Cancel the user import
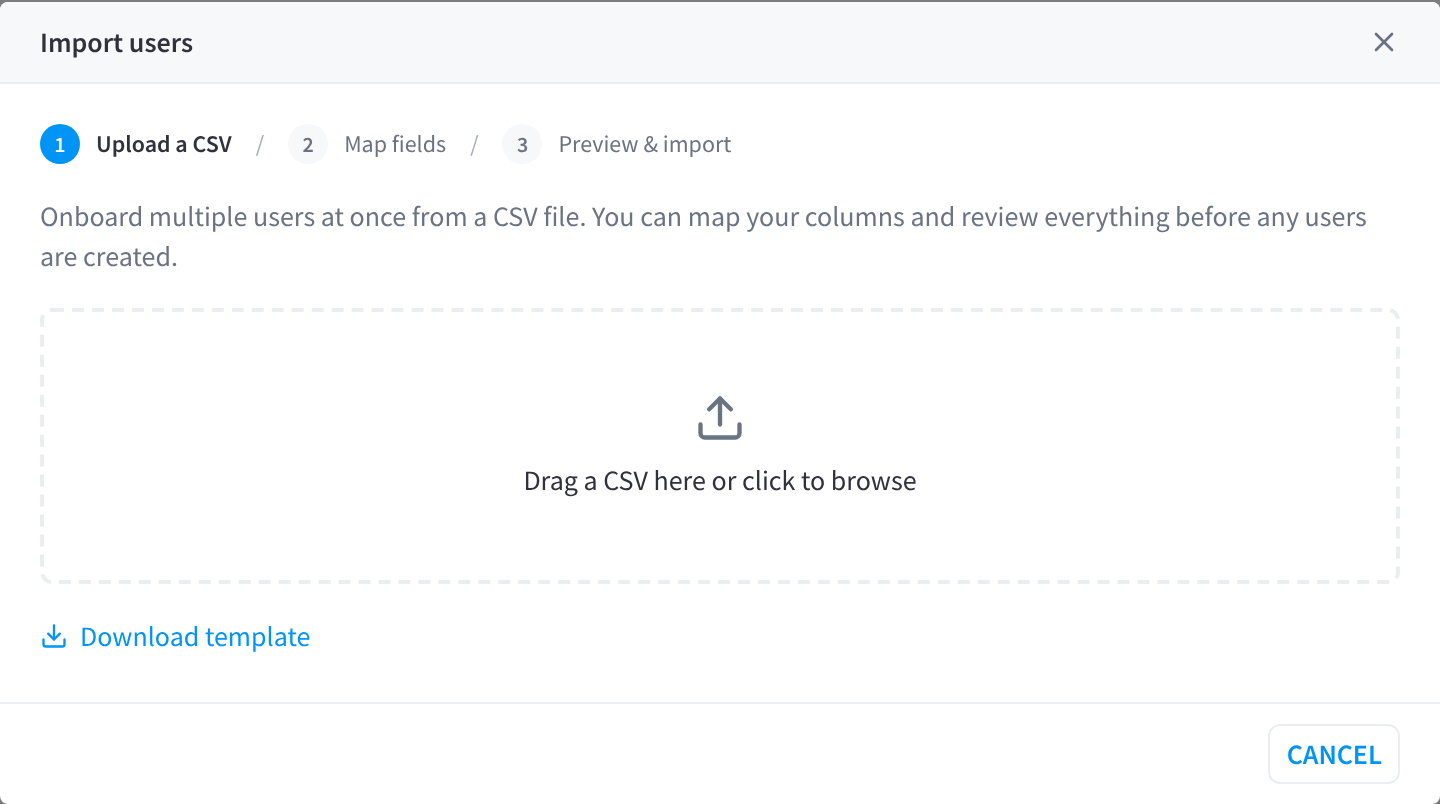Screen dimensions: 1440x804 click(1333, 754)
